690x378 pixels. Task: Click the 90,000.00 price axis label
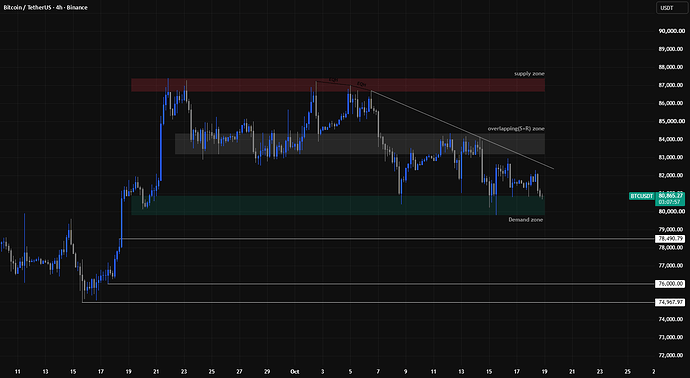[672, 31]
